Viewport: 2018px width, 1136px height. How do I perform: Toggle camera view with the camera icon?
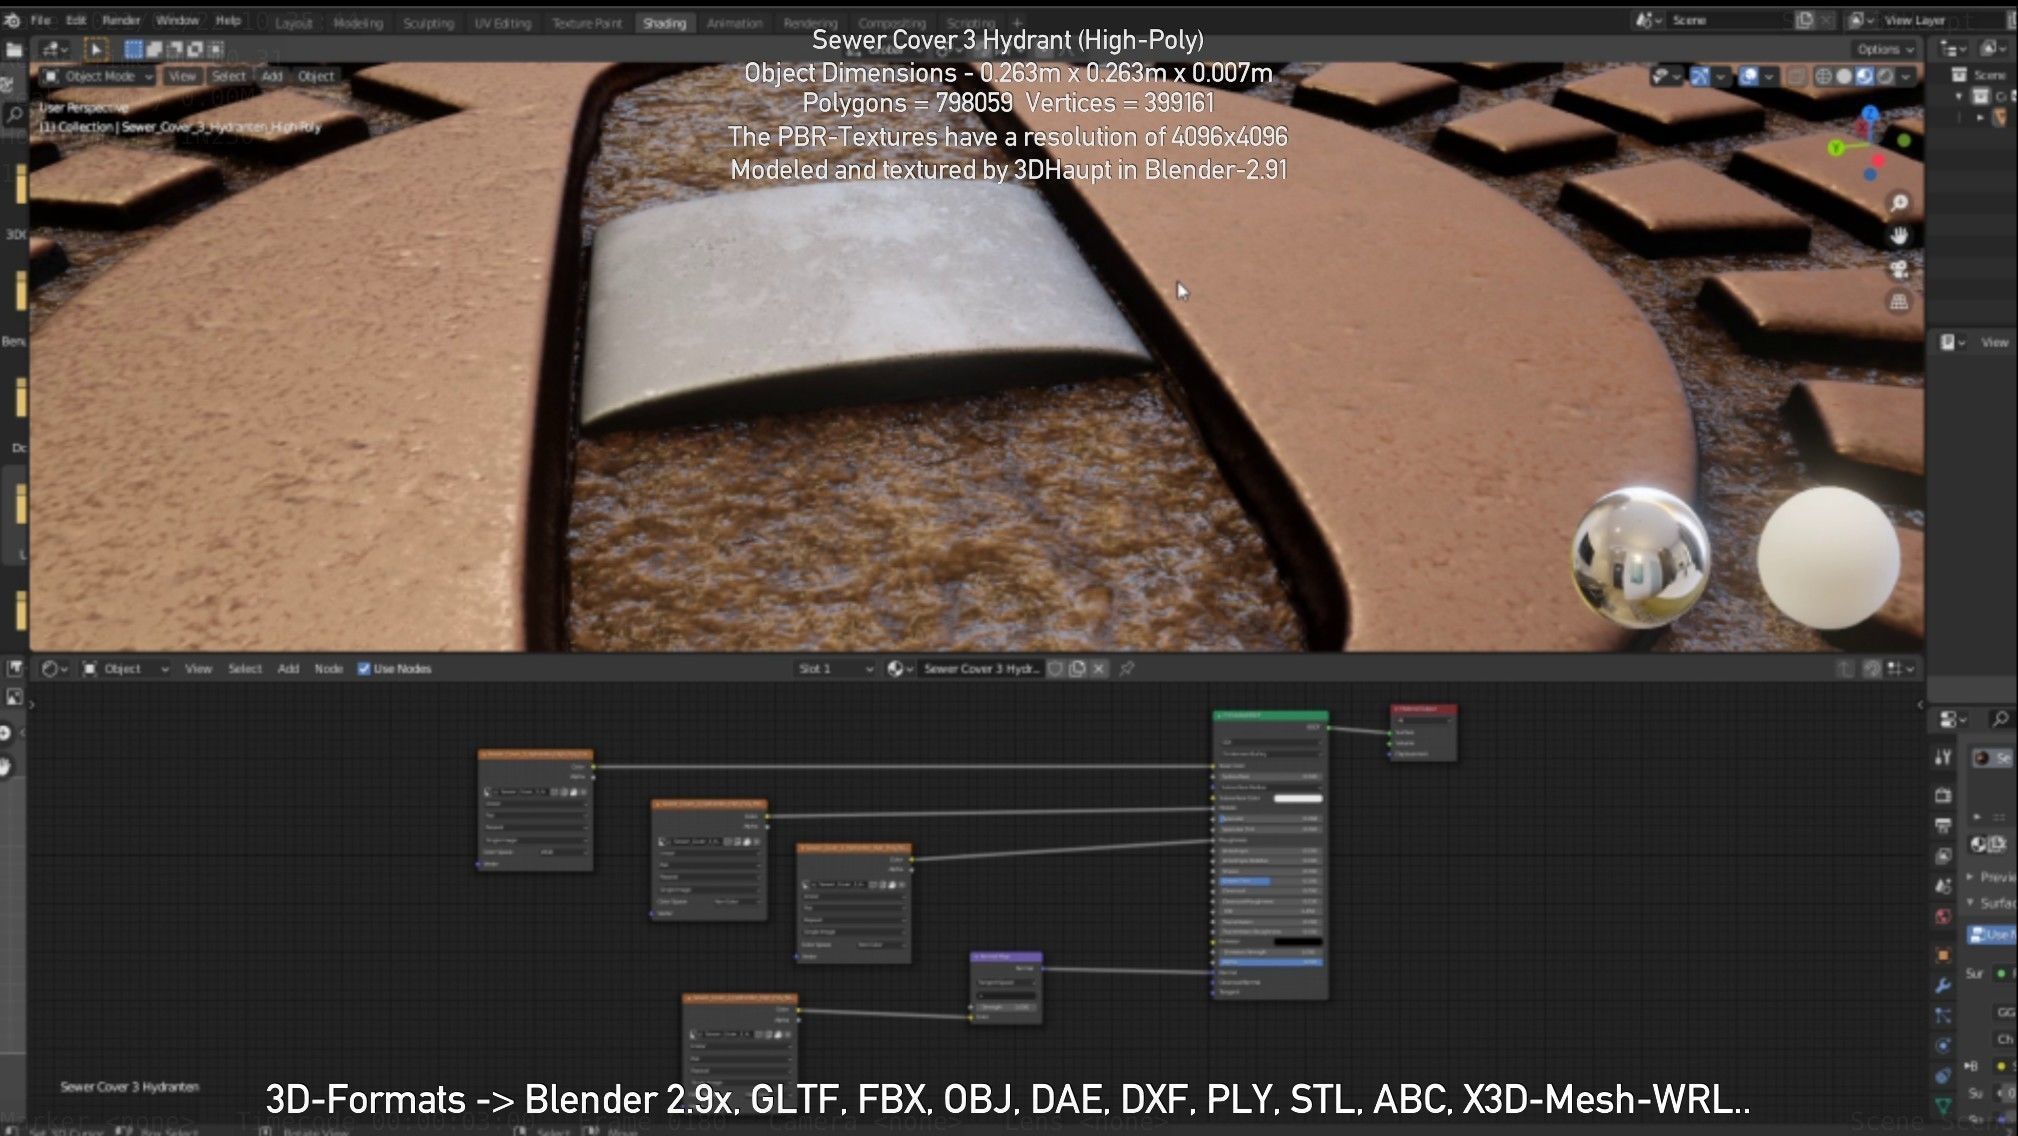tap(1899, 270)
